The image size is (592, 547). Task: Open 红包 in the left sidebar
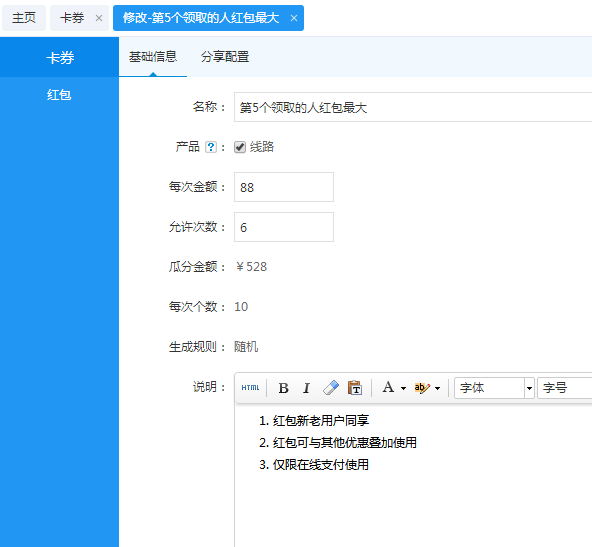point(59,94)
